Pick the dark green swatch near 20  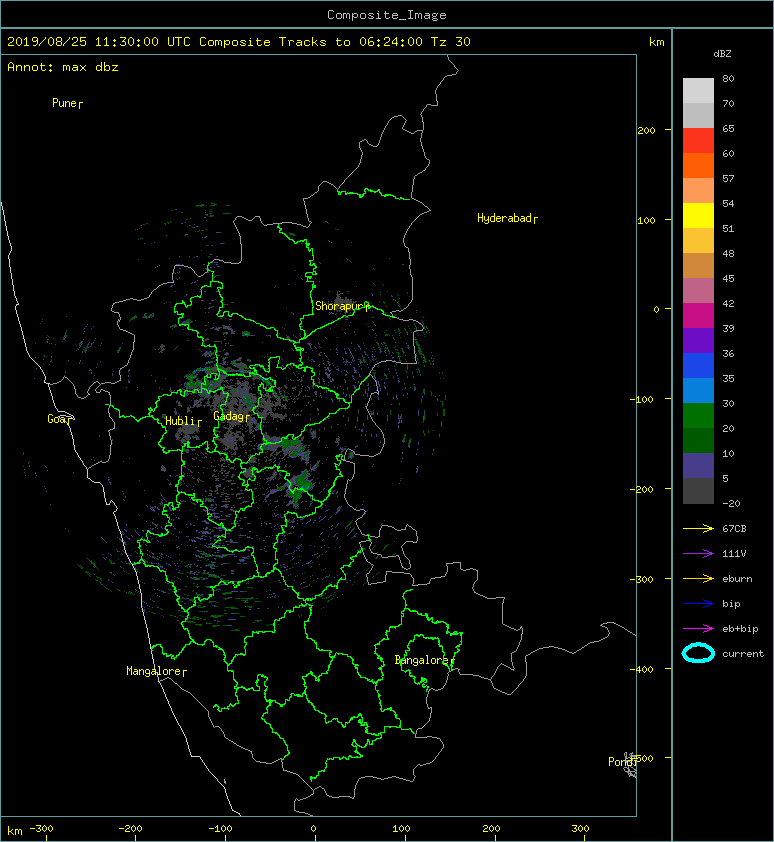tap(698, 441)
